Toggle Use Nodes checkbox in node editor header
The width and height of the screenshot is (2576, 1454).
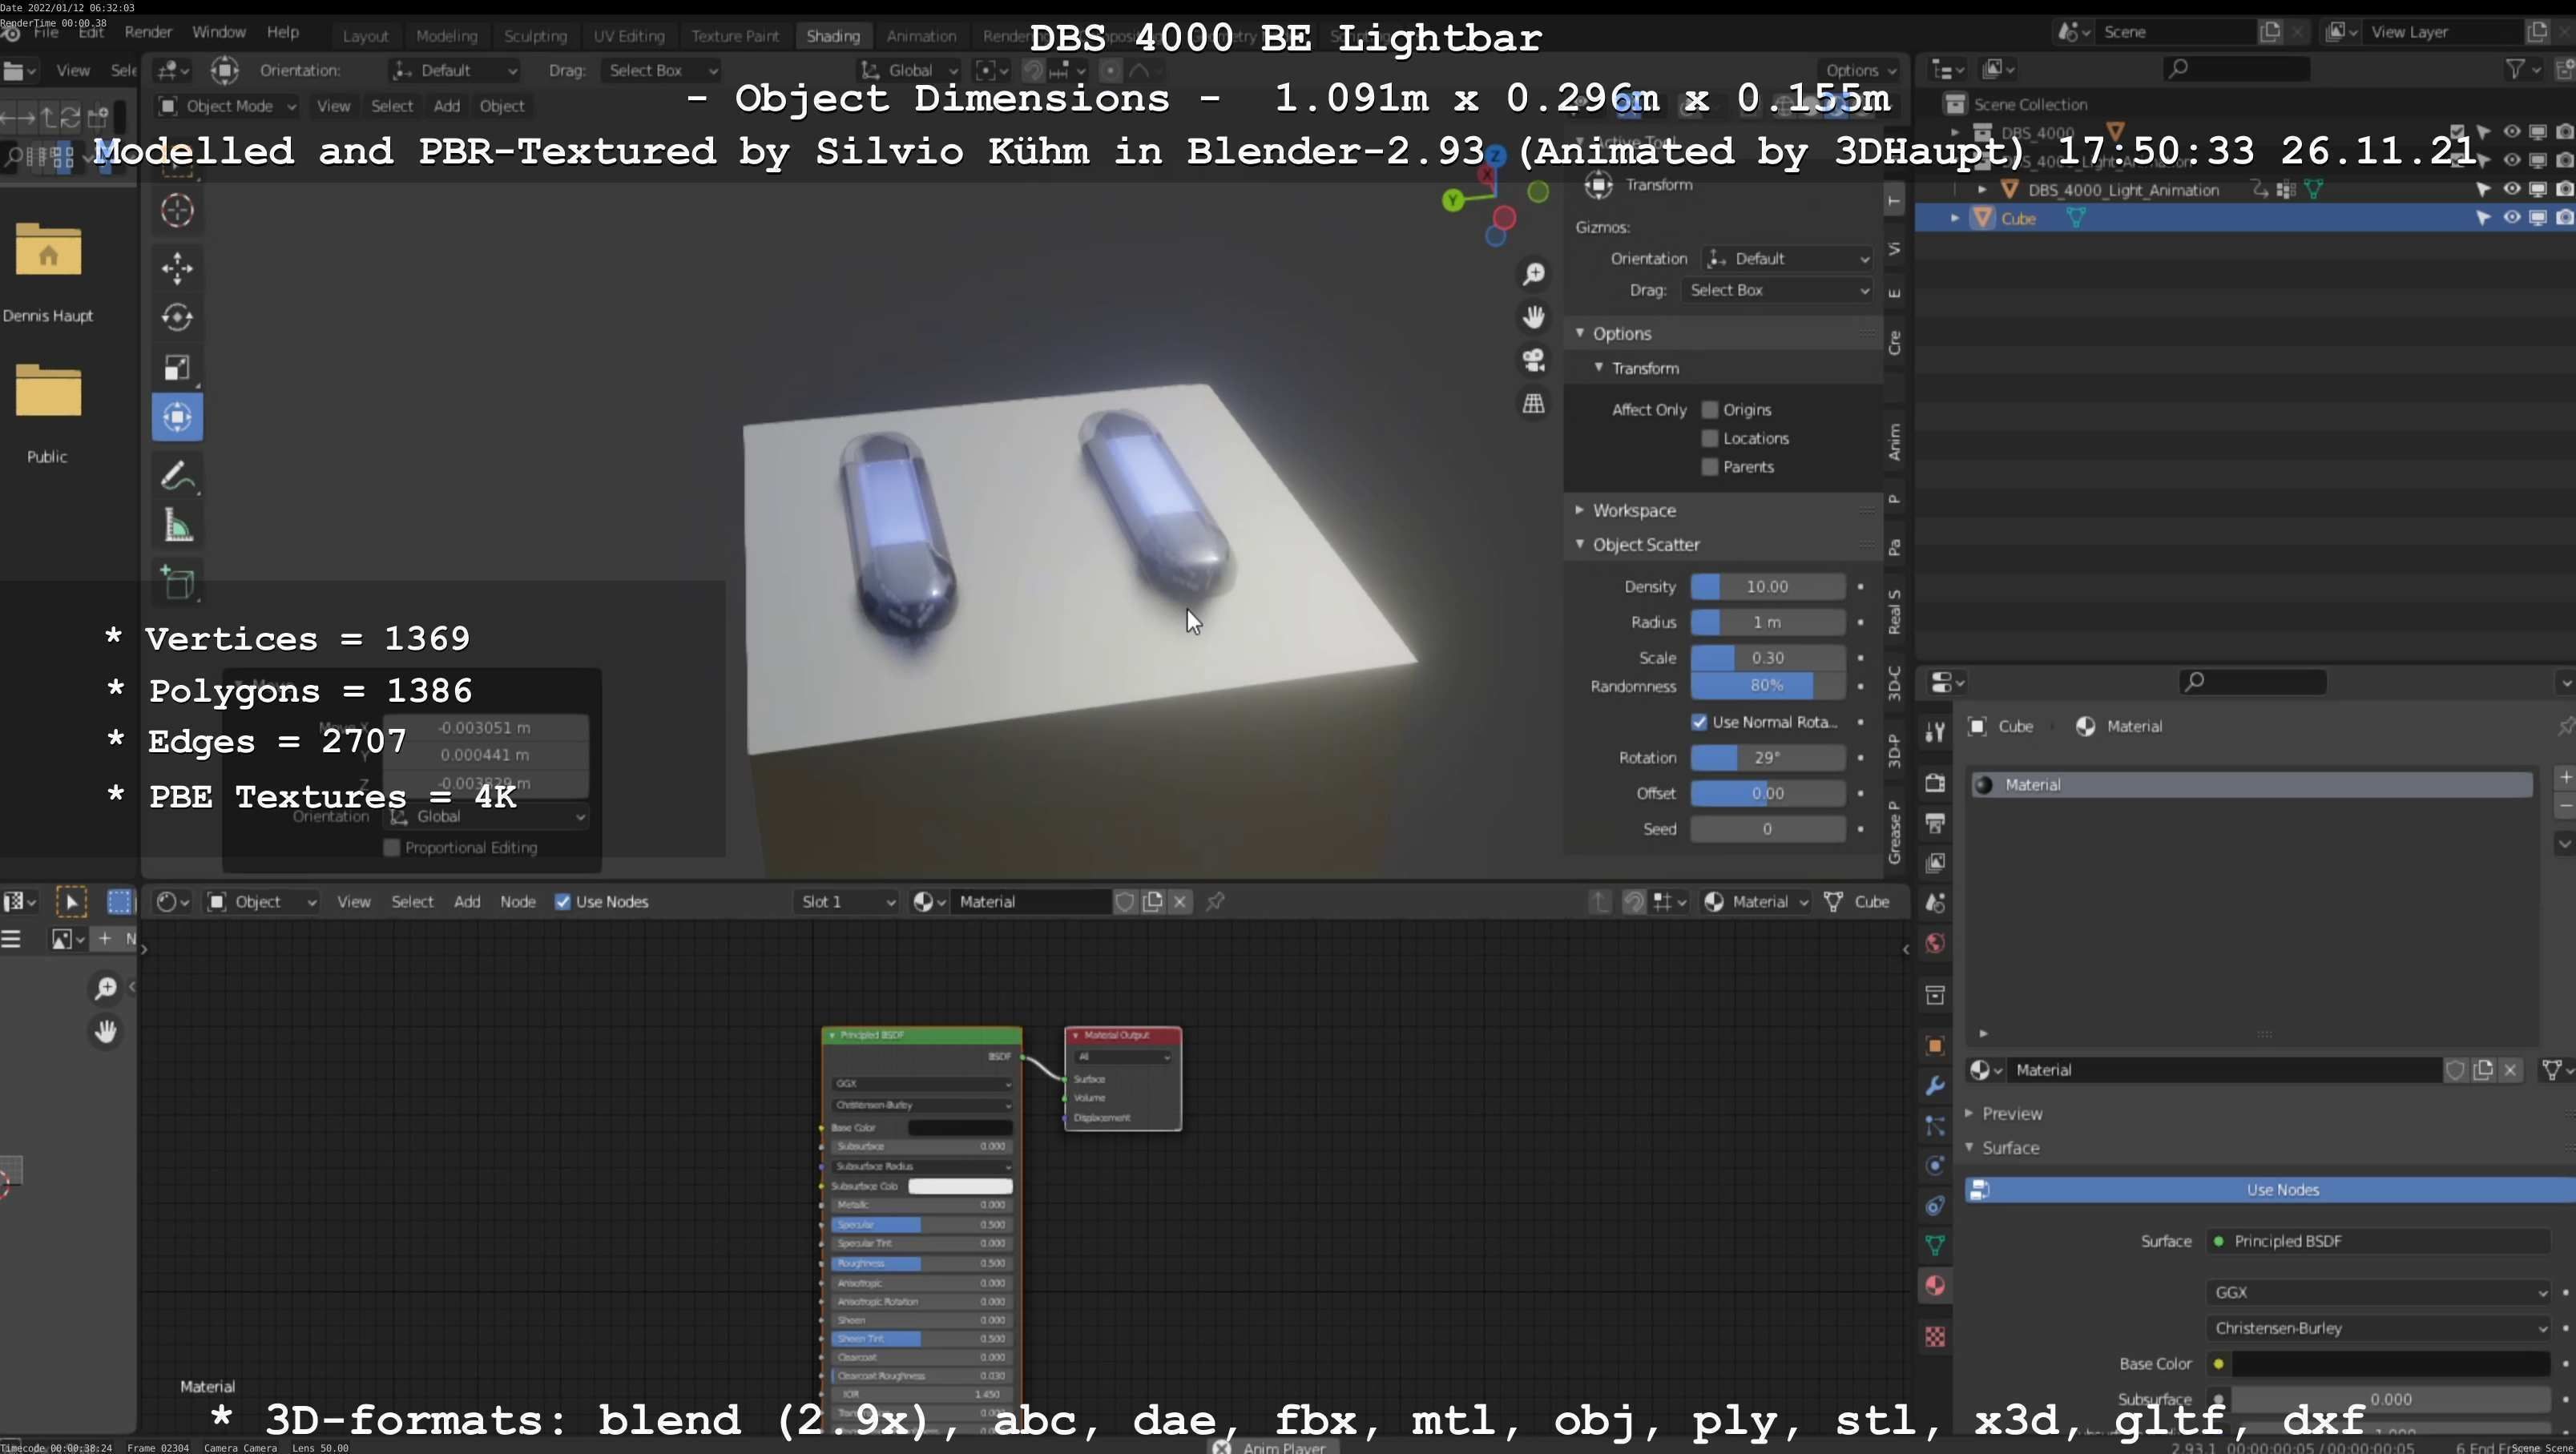point(563,901)
